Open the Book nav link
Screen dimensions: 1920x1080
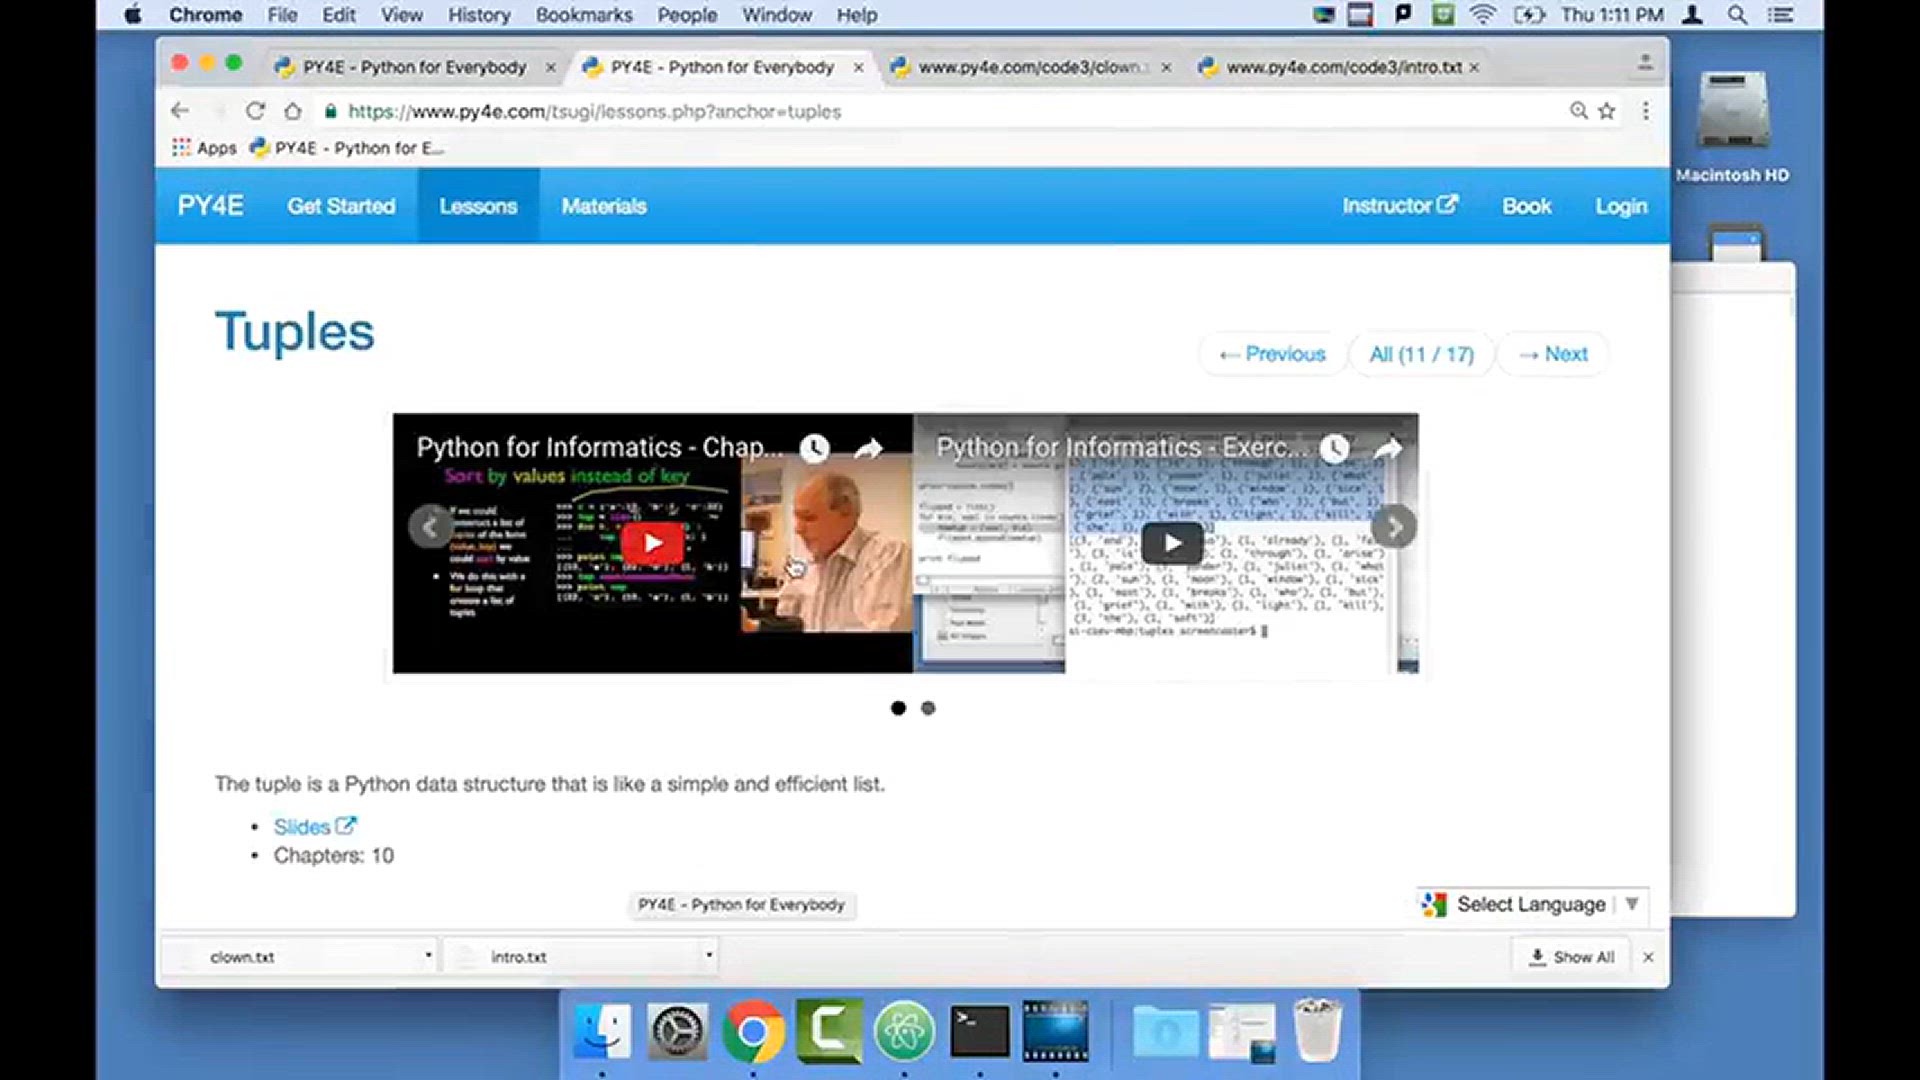pos(1526,206)
